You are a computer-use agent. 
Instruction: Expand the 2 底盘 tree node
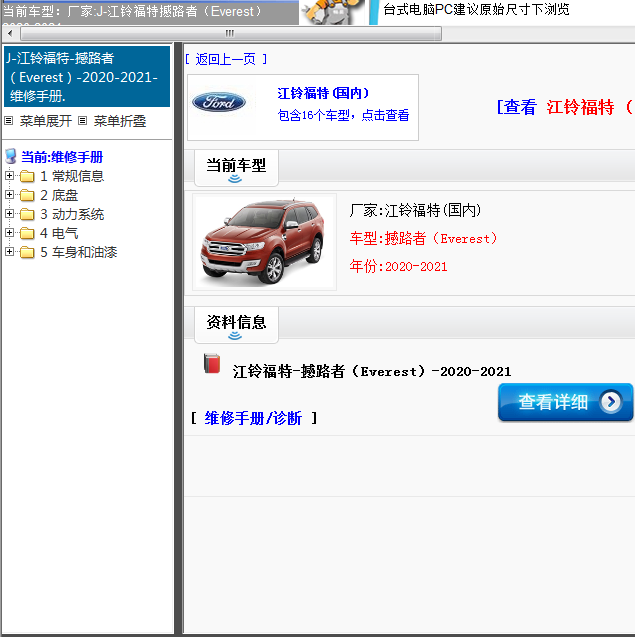click(x=9, y=195)
